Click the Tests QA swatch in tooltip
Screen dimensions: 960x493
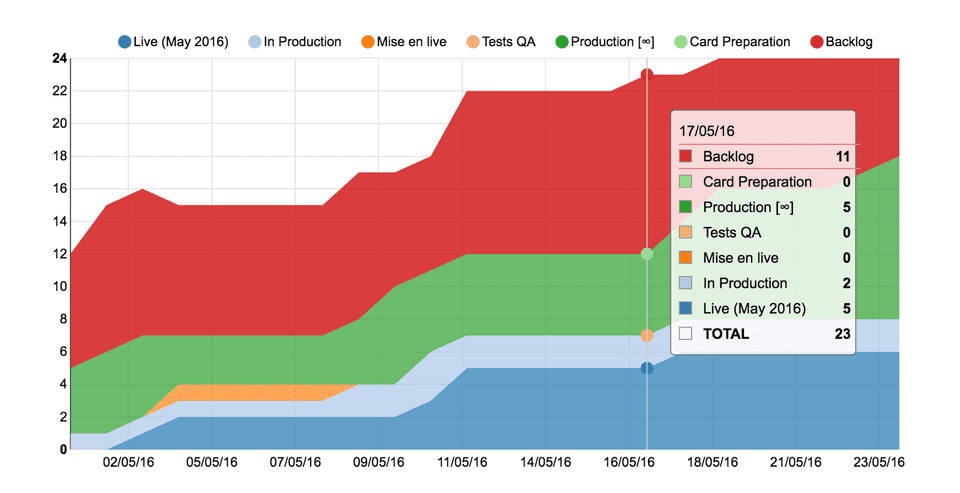pyautogui.click(x=686, y=232)
